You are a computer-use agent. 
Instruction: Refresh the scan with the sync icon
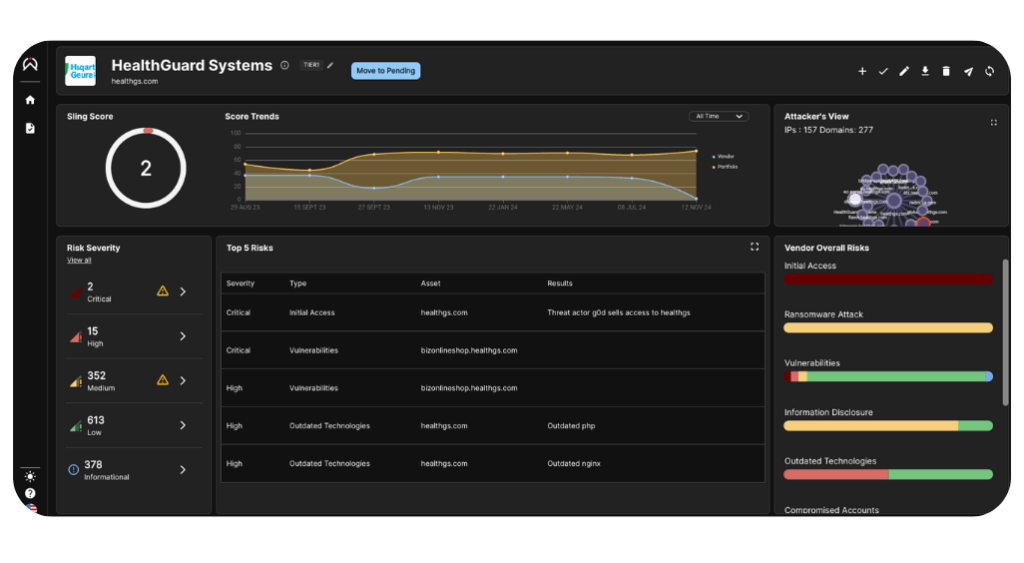tap(989, 71)
